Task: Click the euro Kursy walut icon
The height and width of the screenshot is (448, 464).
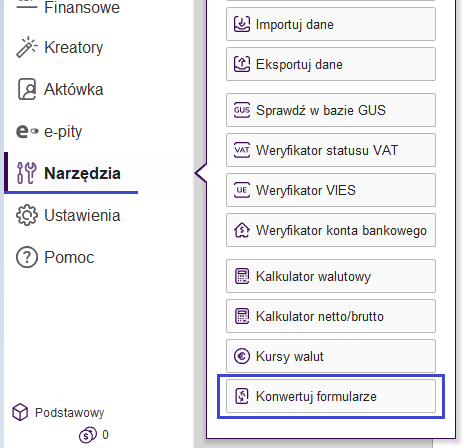Action: coord(242,356)
